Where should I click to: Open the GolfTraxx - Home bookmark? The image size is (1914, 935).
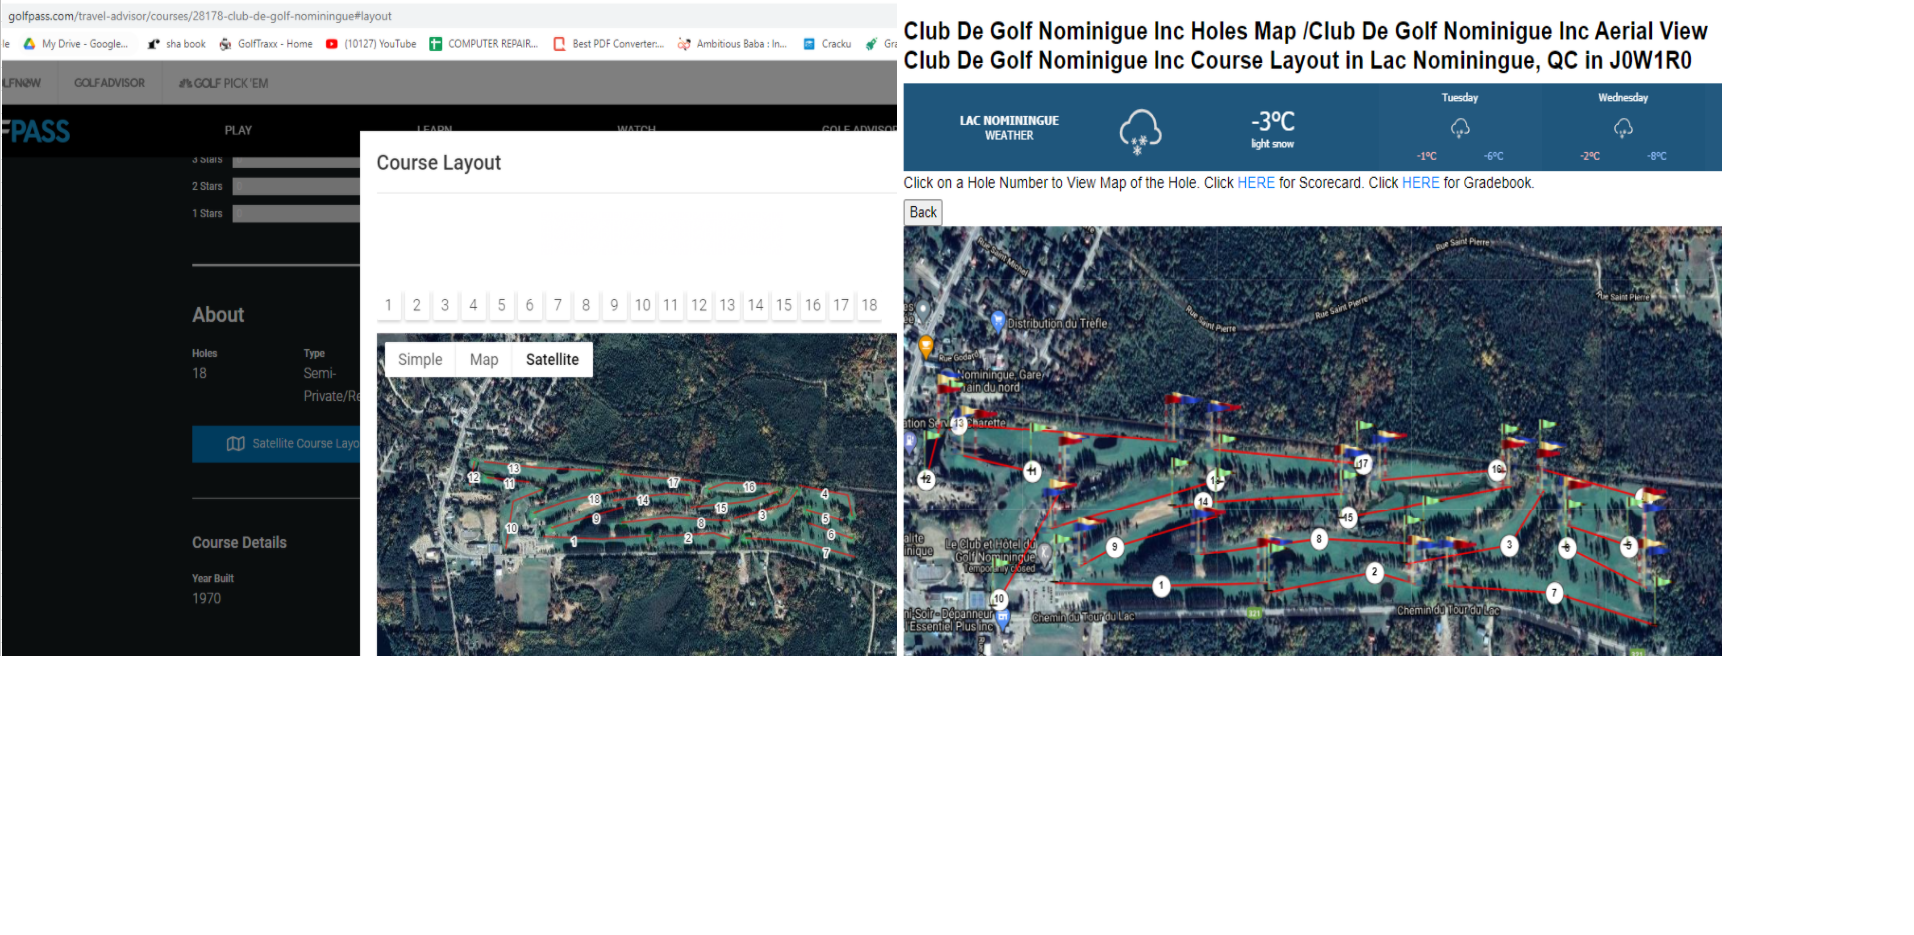[x=266, y=44]
